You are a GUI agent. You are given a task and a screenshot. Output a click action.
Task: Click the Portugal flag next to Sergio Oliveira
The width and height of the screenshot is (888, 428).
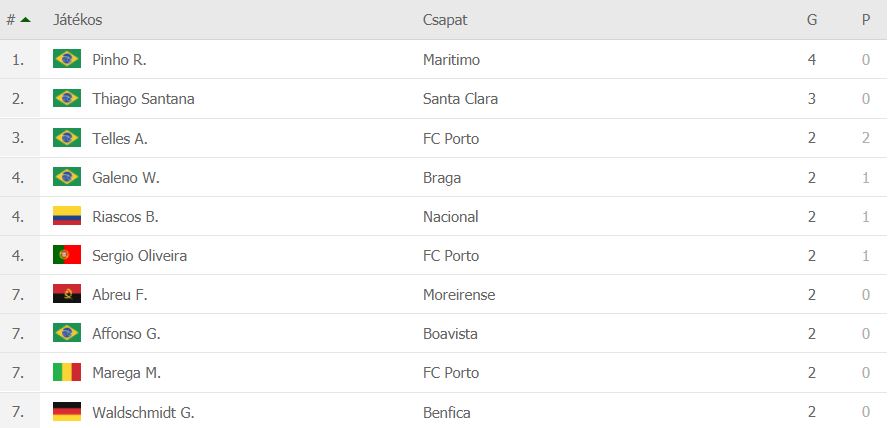coord(67,255)
